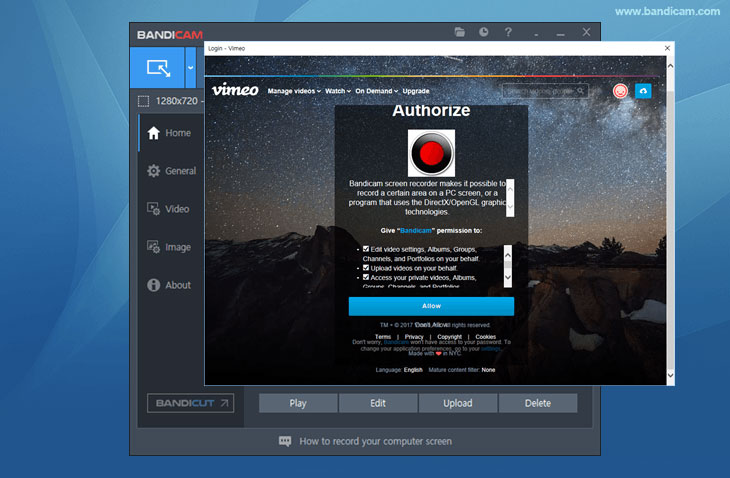Click the BANDICAM logo in title bar
The width and height of the screenshot is (730, 478).
(169, 35)
